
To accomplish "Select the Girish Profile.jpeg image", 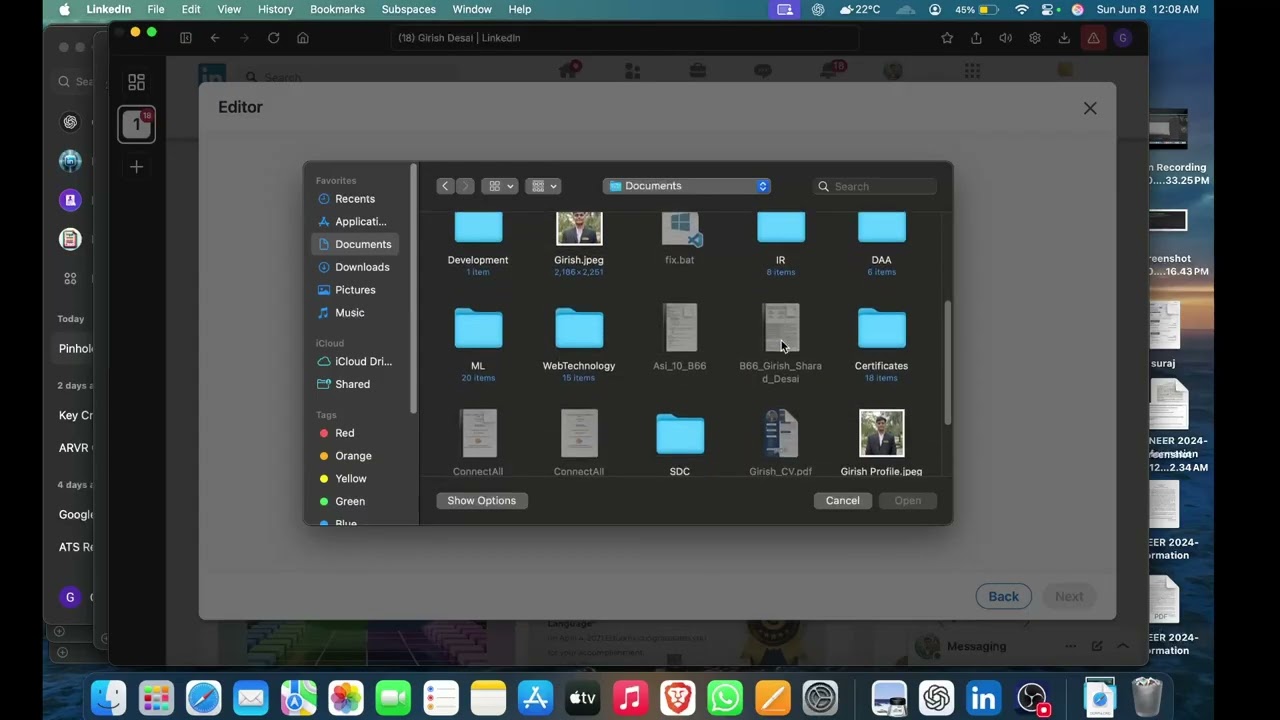I will (881, 443).
